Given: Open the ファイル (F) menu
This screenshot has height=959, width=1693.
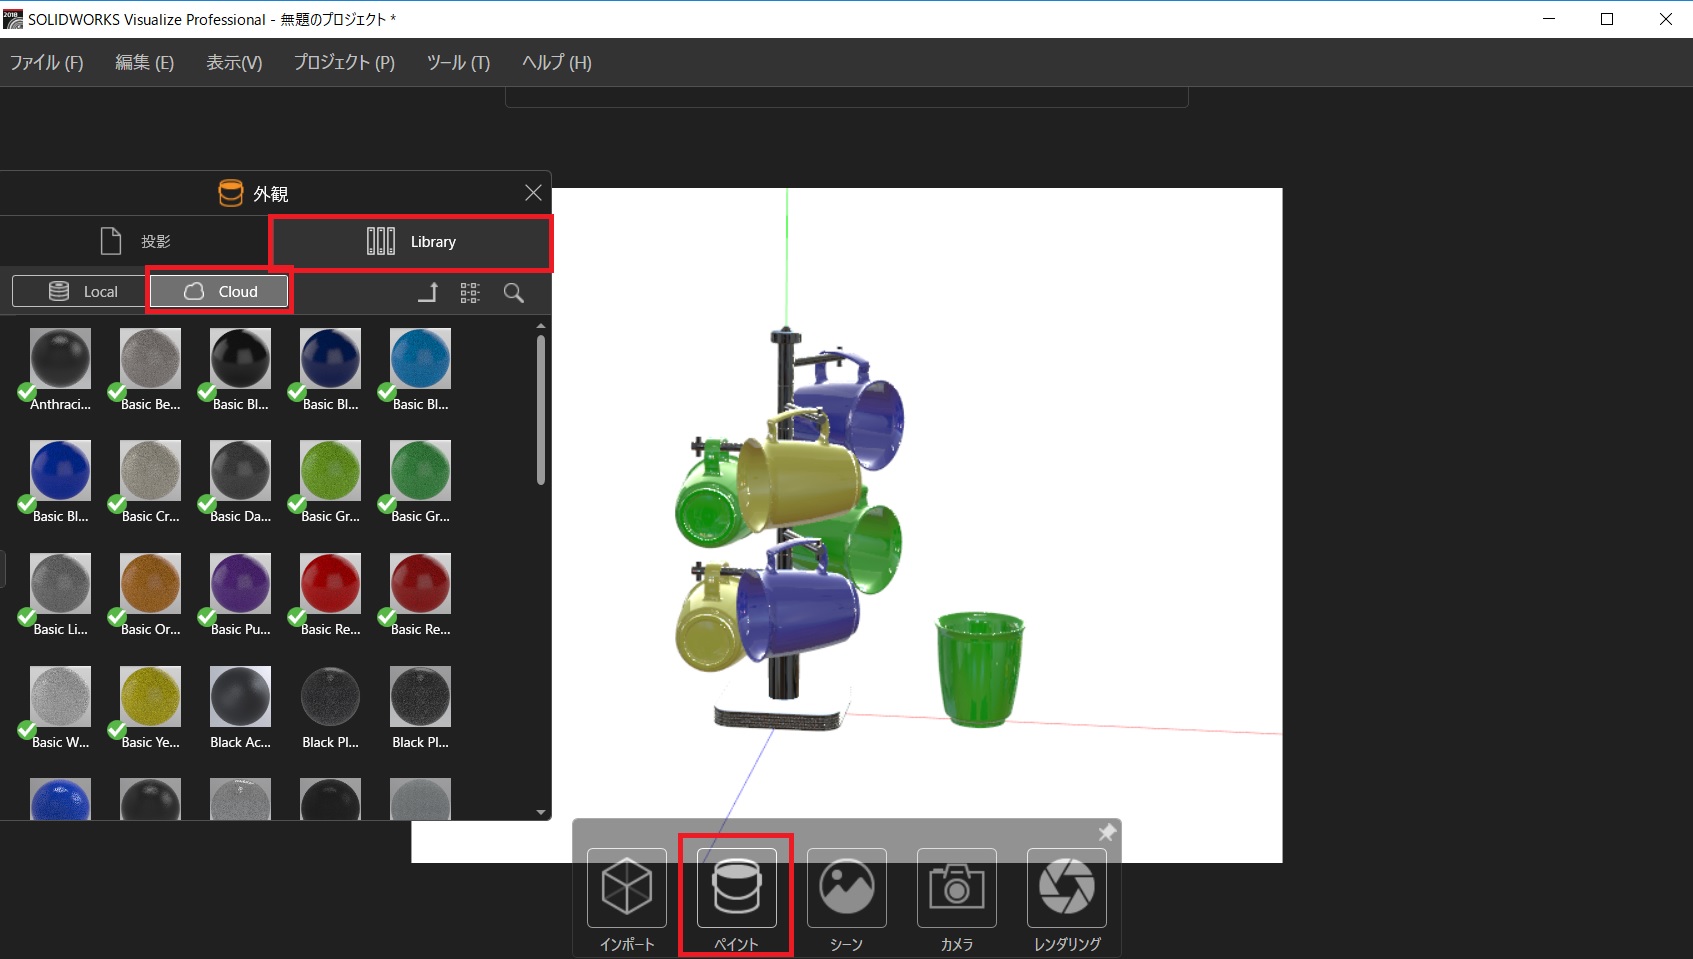Looking at the screenshot, I should point(47,63).
